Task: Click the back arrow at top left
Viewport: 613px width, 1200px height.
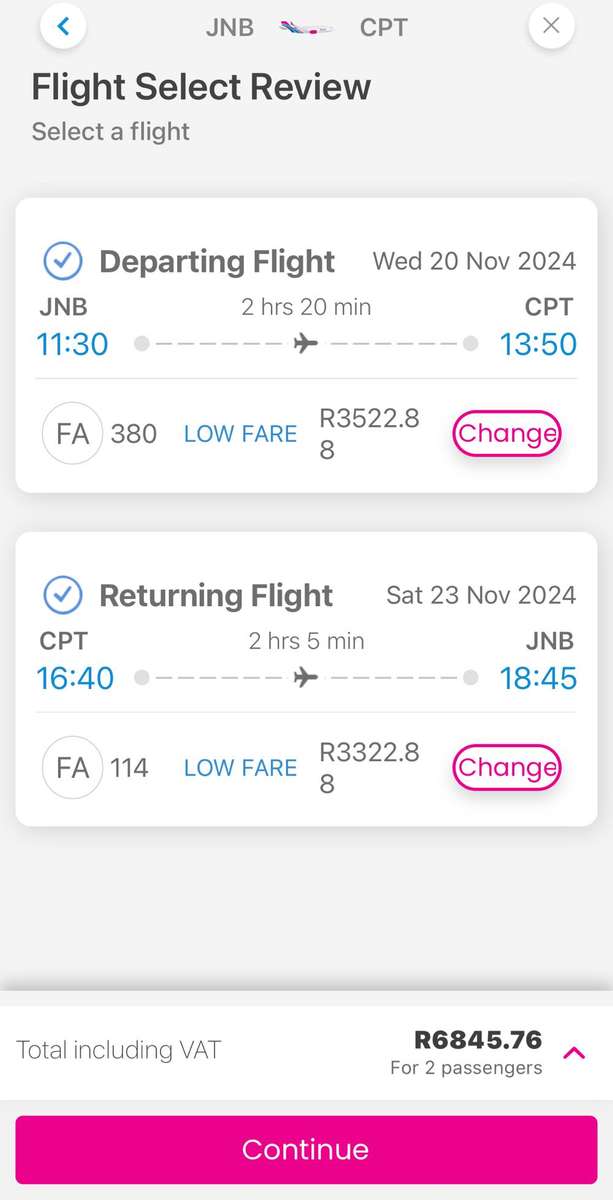Action: tap(63, 26)
